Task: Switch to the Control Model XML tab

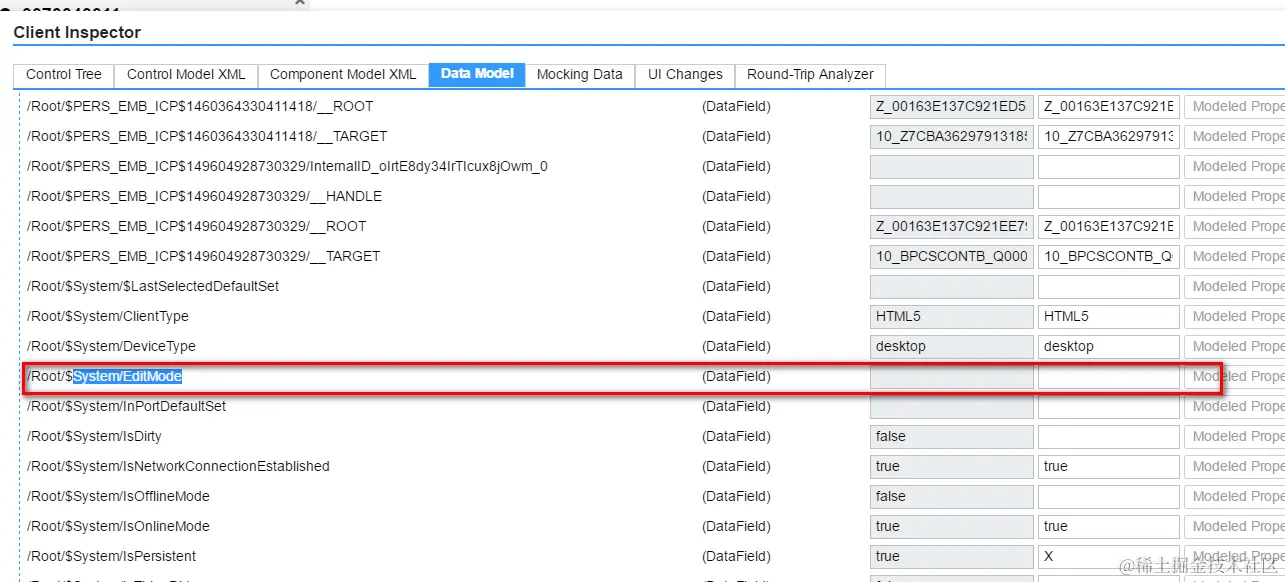Action: coord(186,75)
